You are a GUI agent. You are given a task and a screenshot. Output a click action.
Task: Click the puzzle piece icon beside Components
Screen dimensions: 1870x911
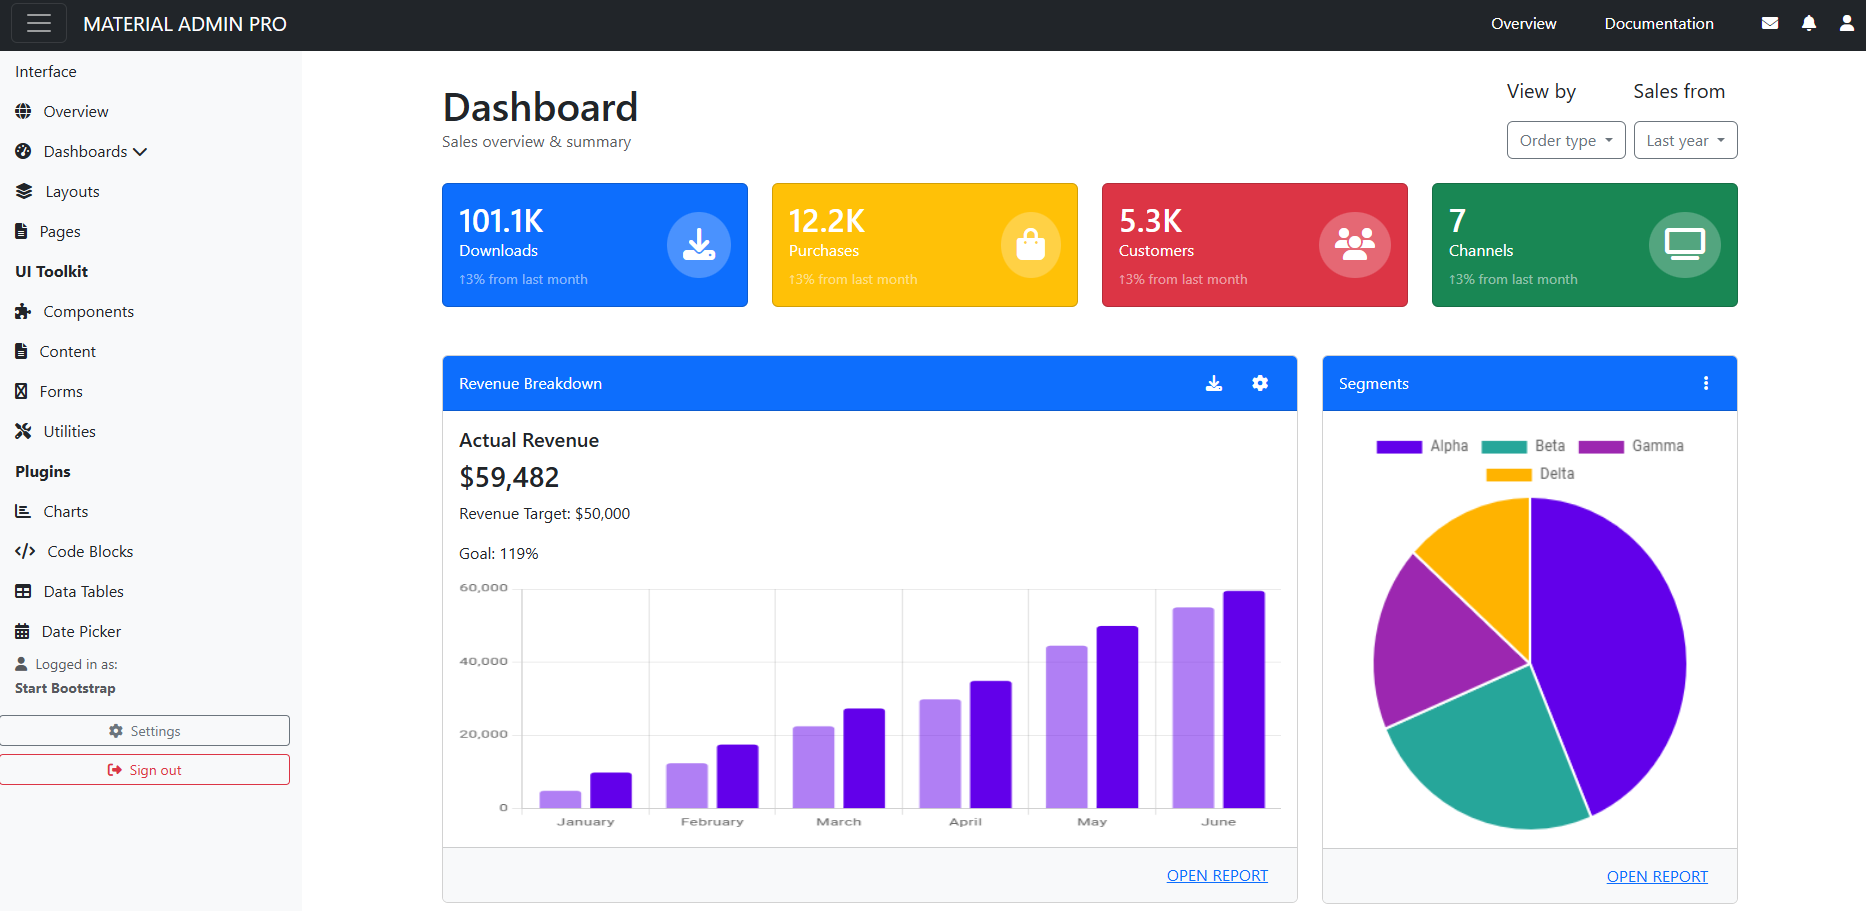coord(23,311)
